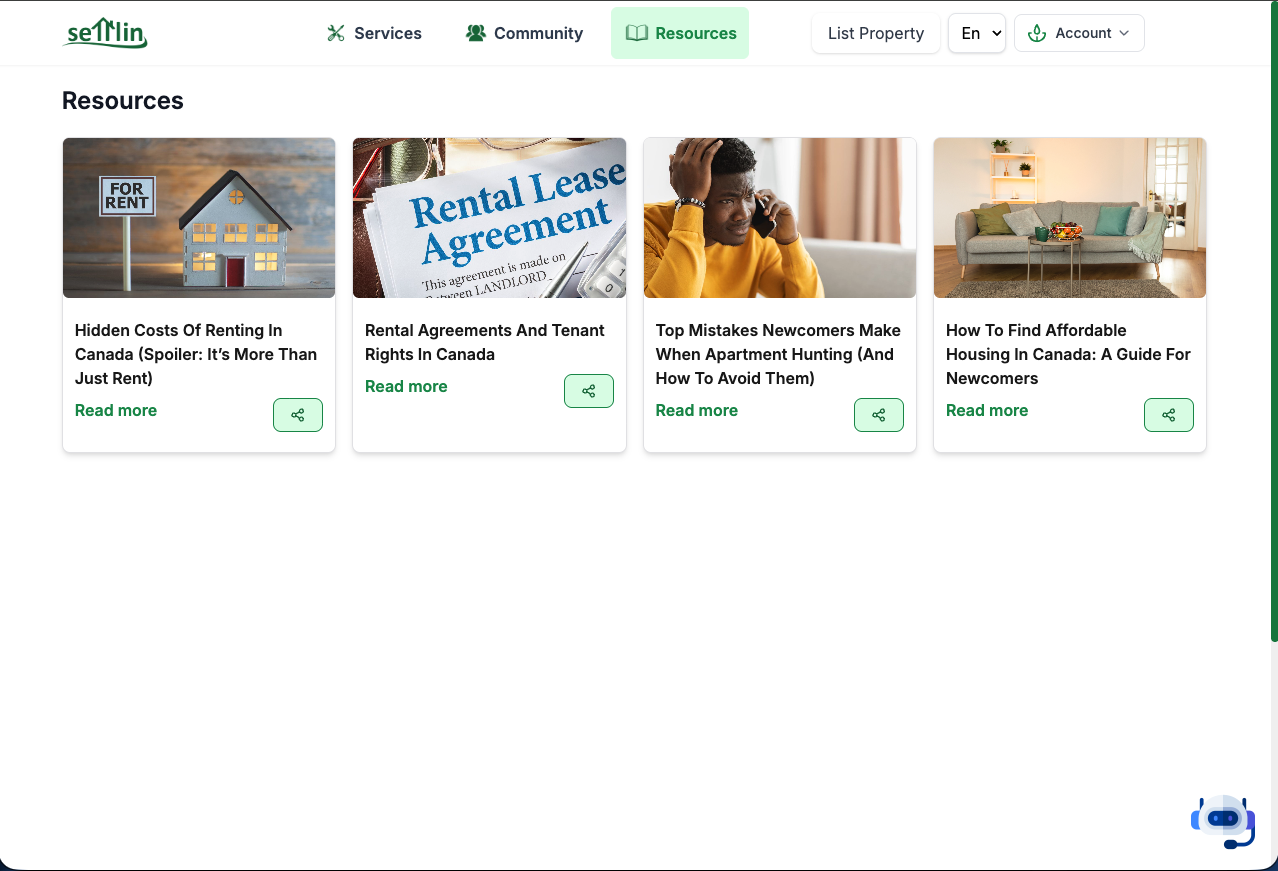Open the Rental Lease Agreement thumbnail
The width and height of the screenshot is (1278, 871).
[490, 218]
